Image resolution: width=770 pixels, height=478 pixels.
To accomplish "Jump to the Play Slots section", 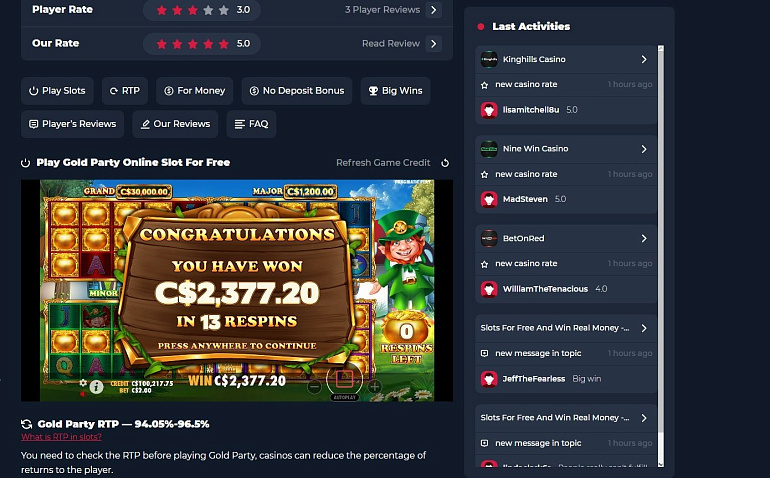I will point(57,91).
